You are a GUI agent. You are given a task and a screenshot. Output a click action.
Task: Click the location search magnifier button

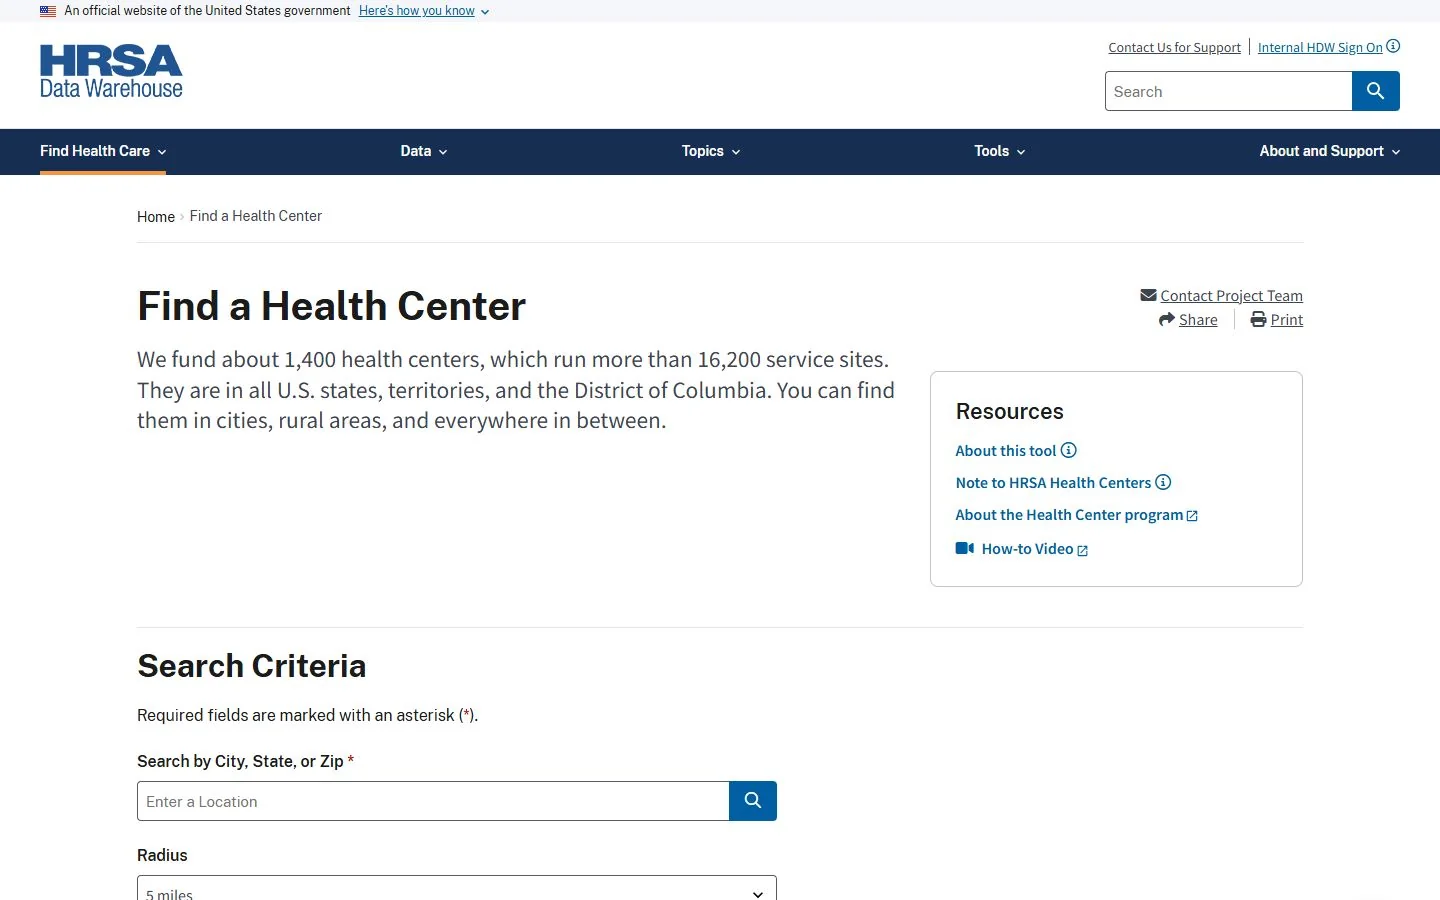click(x=753, y=801)
